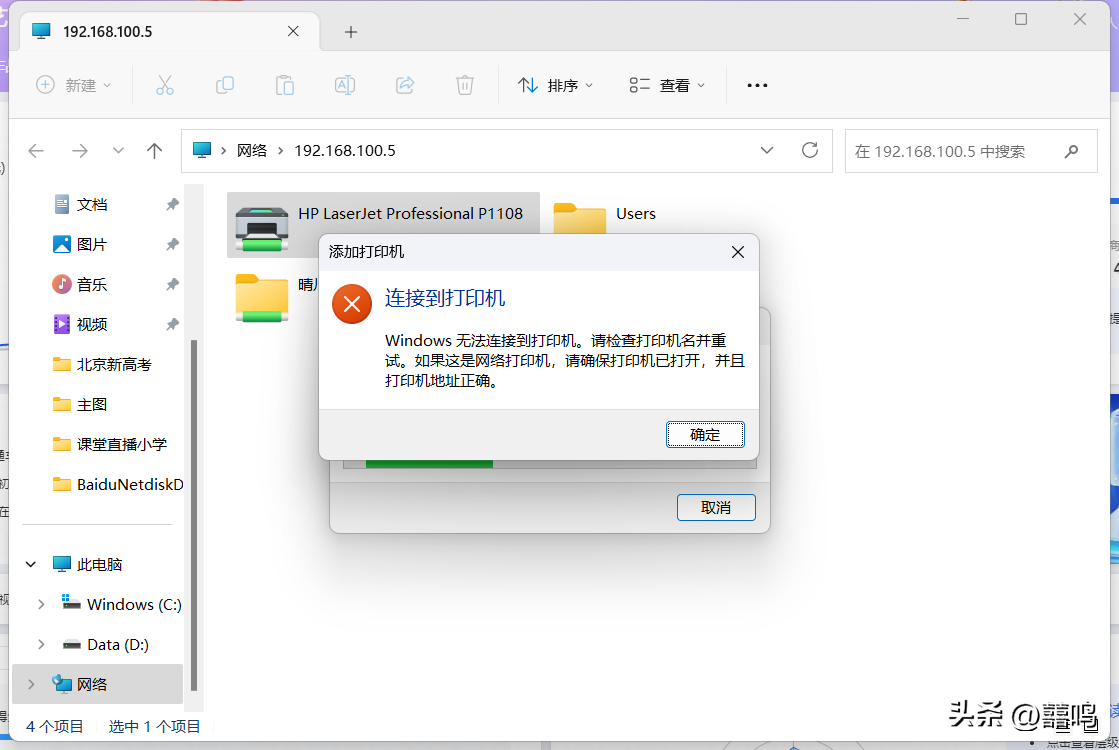The width and height of the screenshot is (1119, 750).
Task: Open the 排序 sort dropdown
Action: [x=555, y=86]
